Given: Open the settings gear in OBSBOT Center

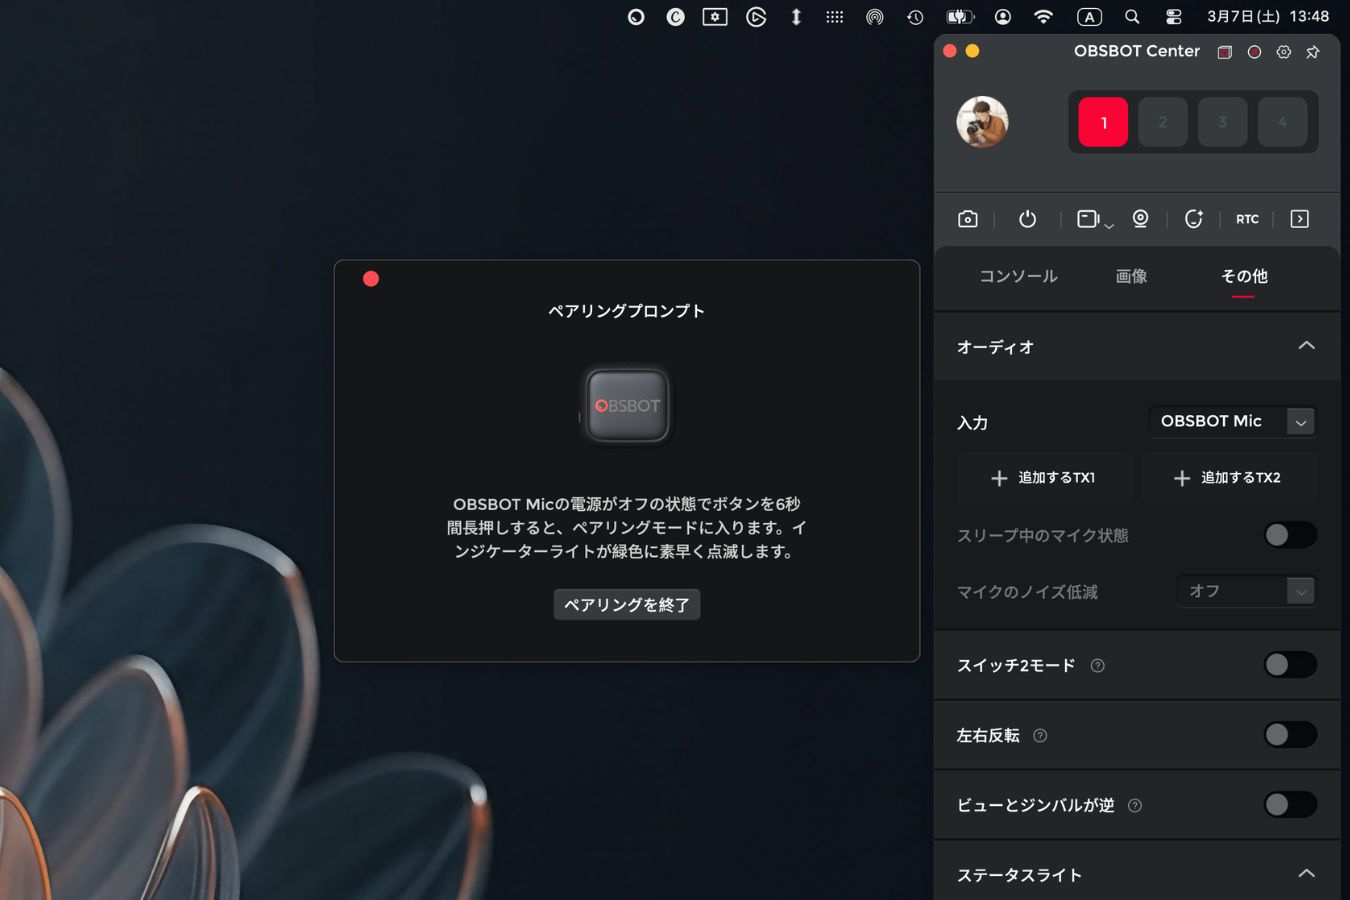Looking at the screenshot, I should pyautogui.click(x=1284, y=52).
